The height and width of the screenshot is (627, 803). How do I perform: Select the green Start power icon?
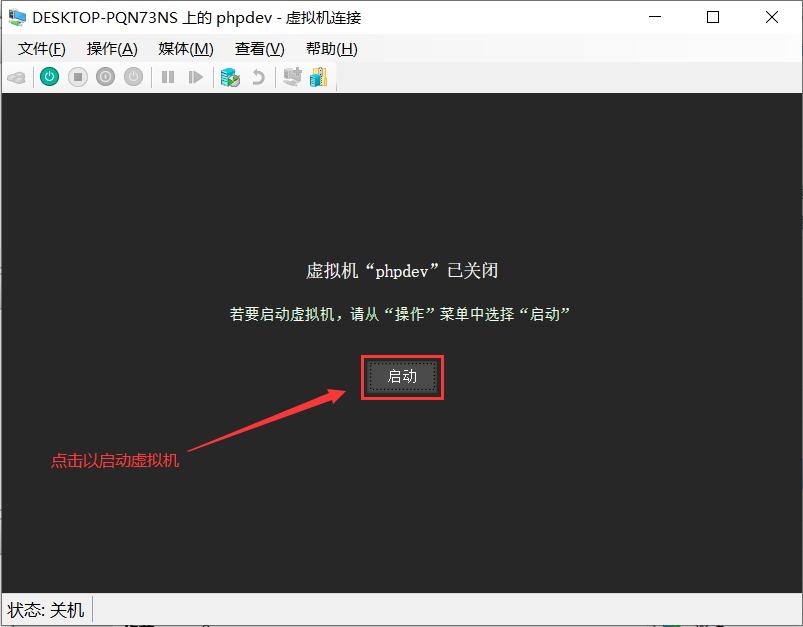point(49,76)
